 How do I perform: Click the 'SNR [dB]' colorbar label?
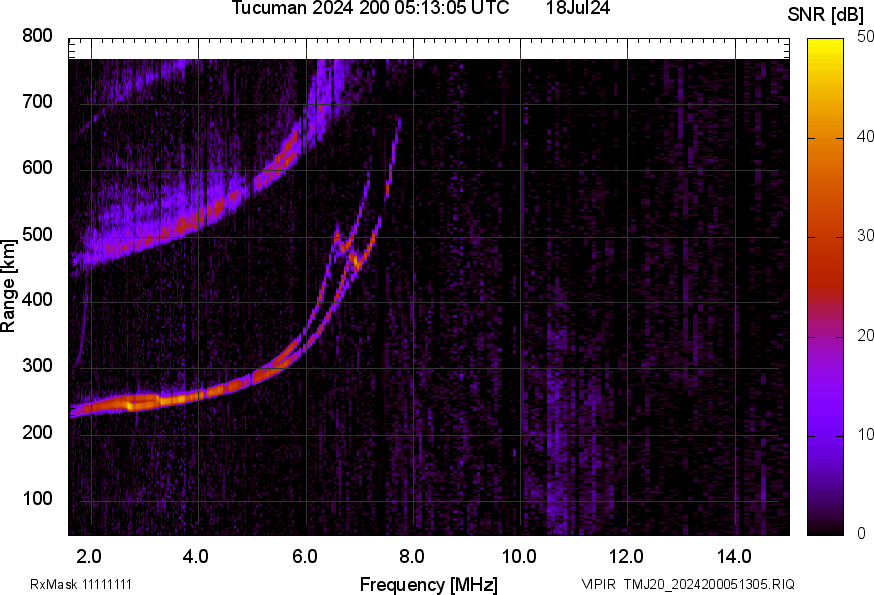[x=826, y=15]
